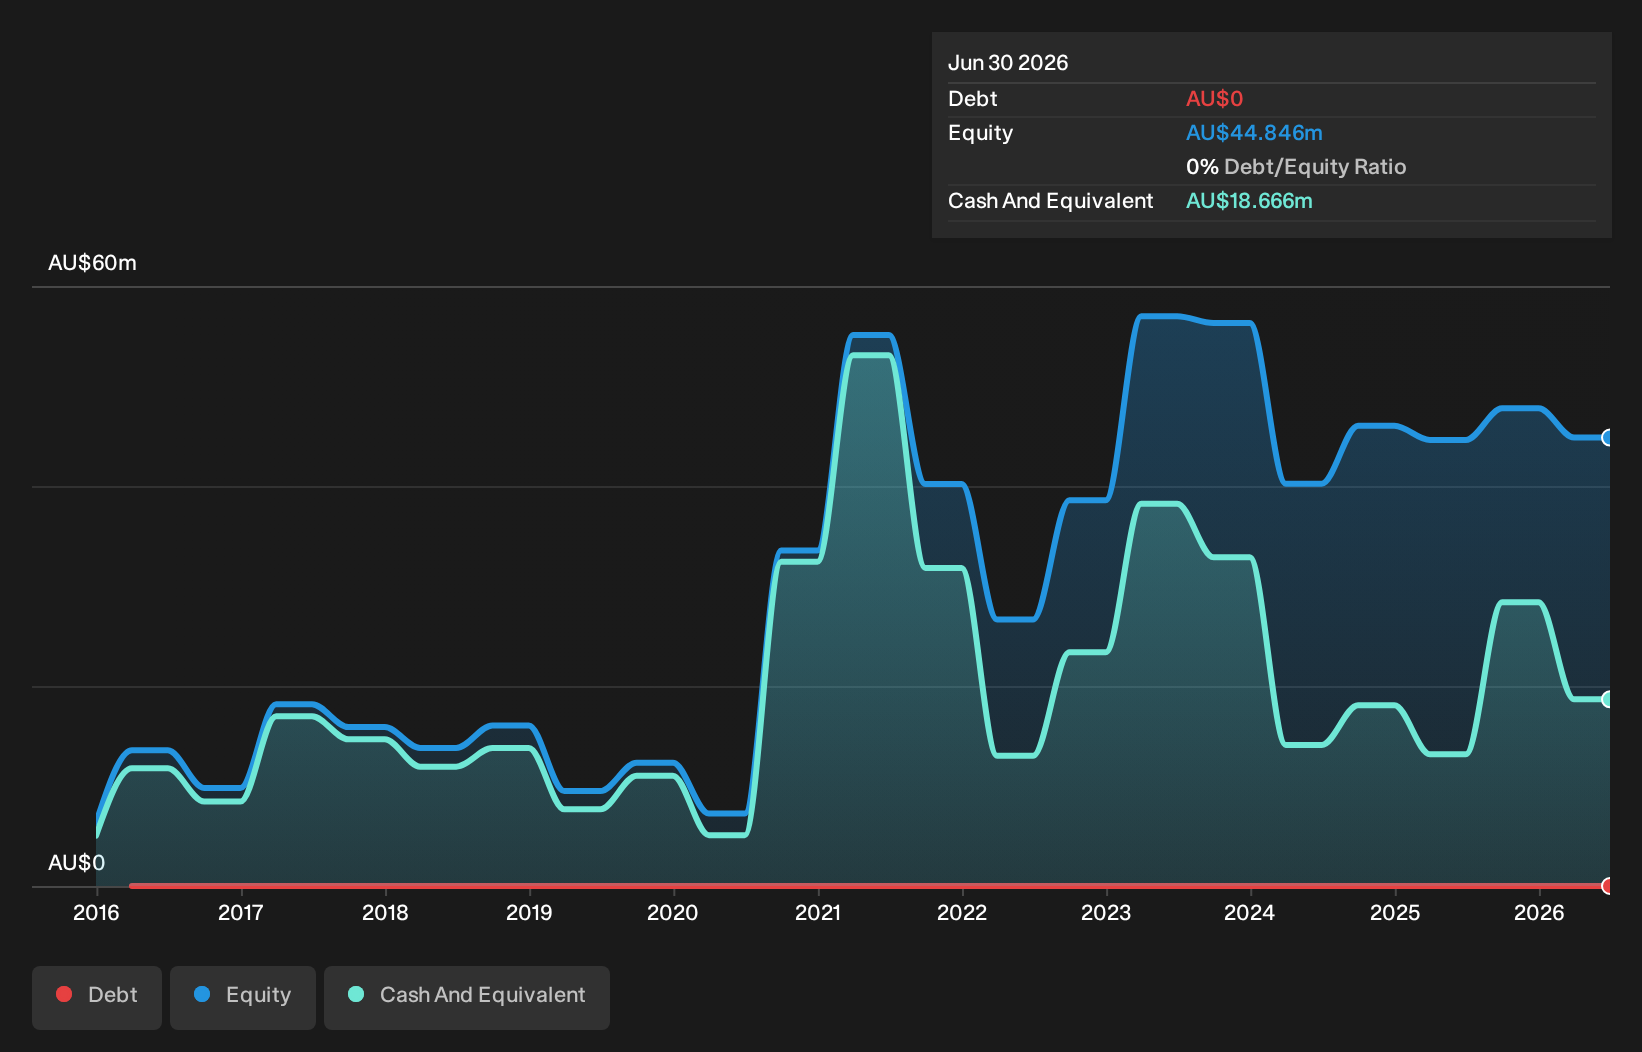Toggle the Cash And Equivalent legend button
Screen dimensions: 1642x1052
(467, 997)
